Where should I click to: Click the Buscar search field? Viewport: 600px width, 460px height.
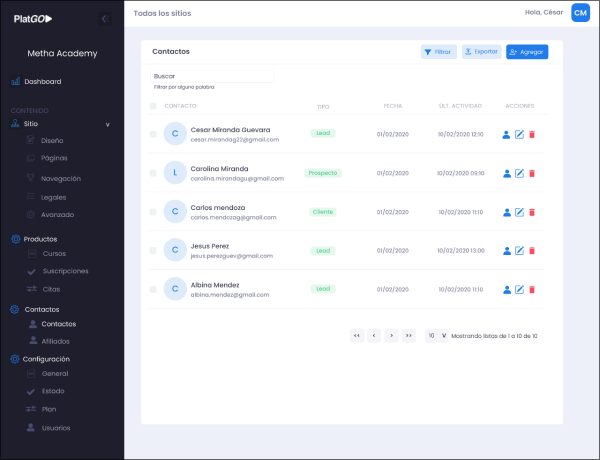pyautogui.click(x=212, y=75)
